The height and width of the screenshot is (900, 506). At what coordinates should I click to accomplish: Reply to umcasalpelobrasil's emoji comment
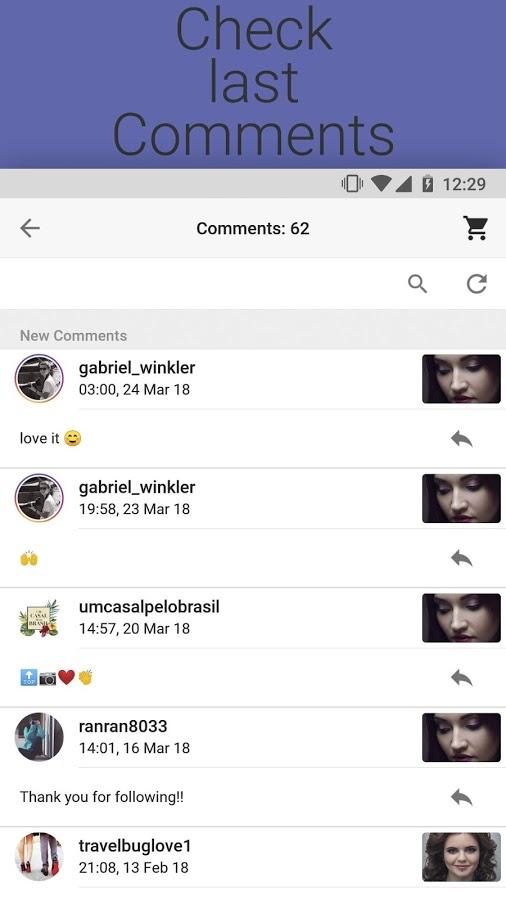pos(462,678)
